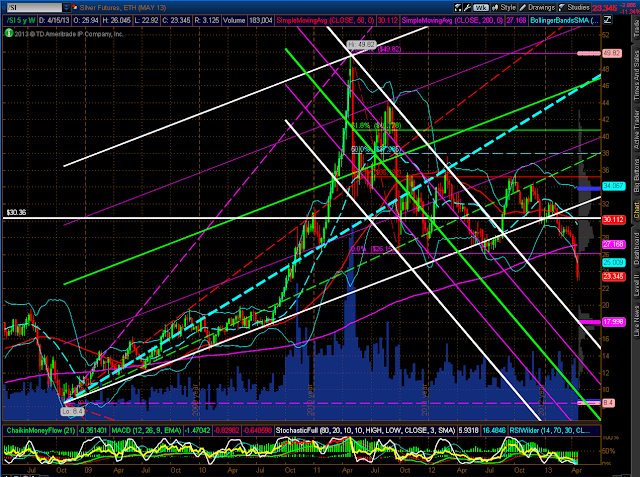Click the expand chart icon beside BollingerBandsSMA

point(607,20)
